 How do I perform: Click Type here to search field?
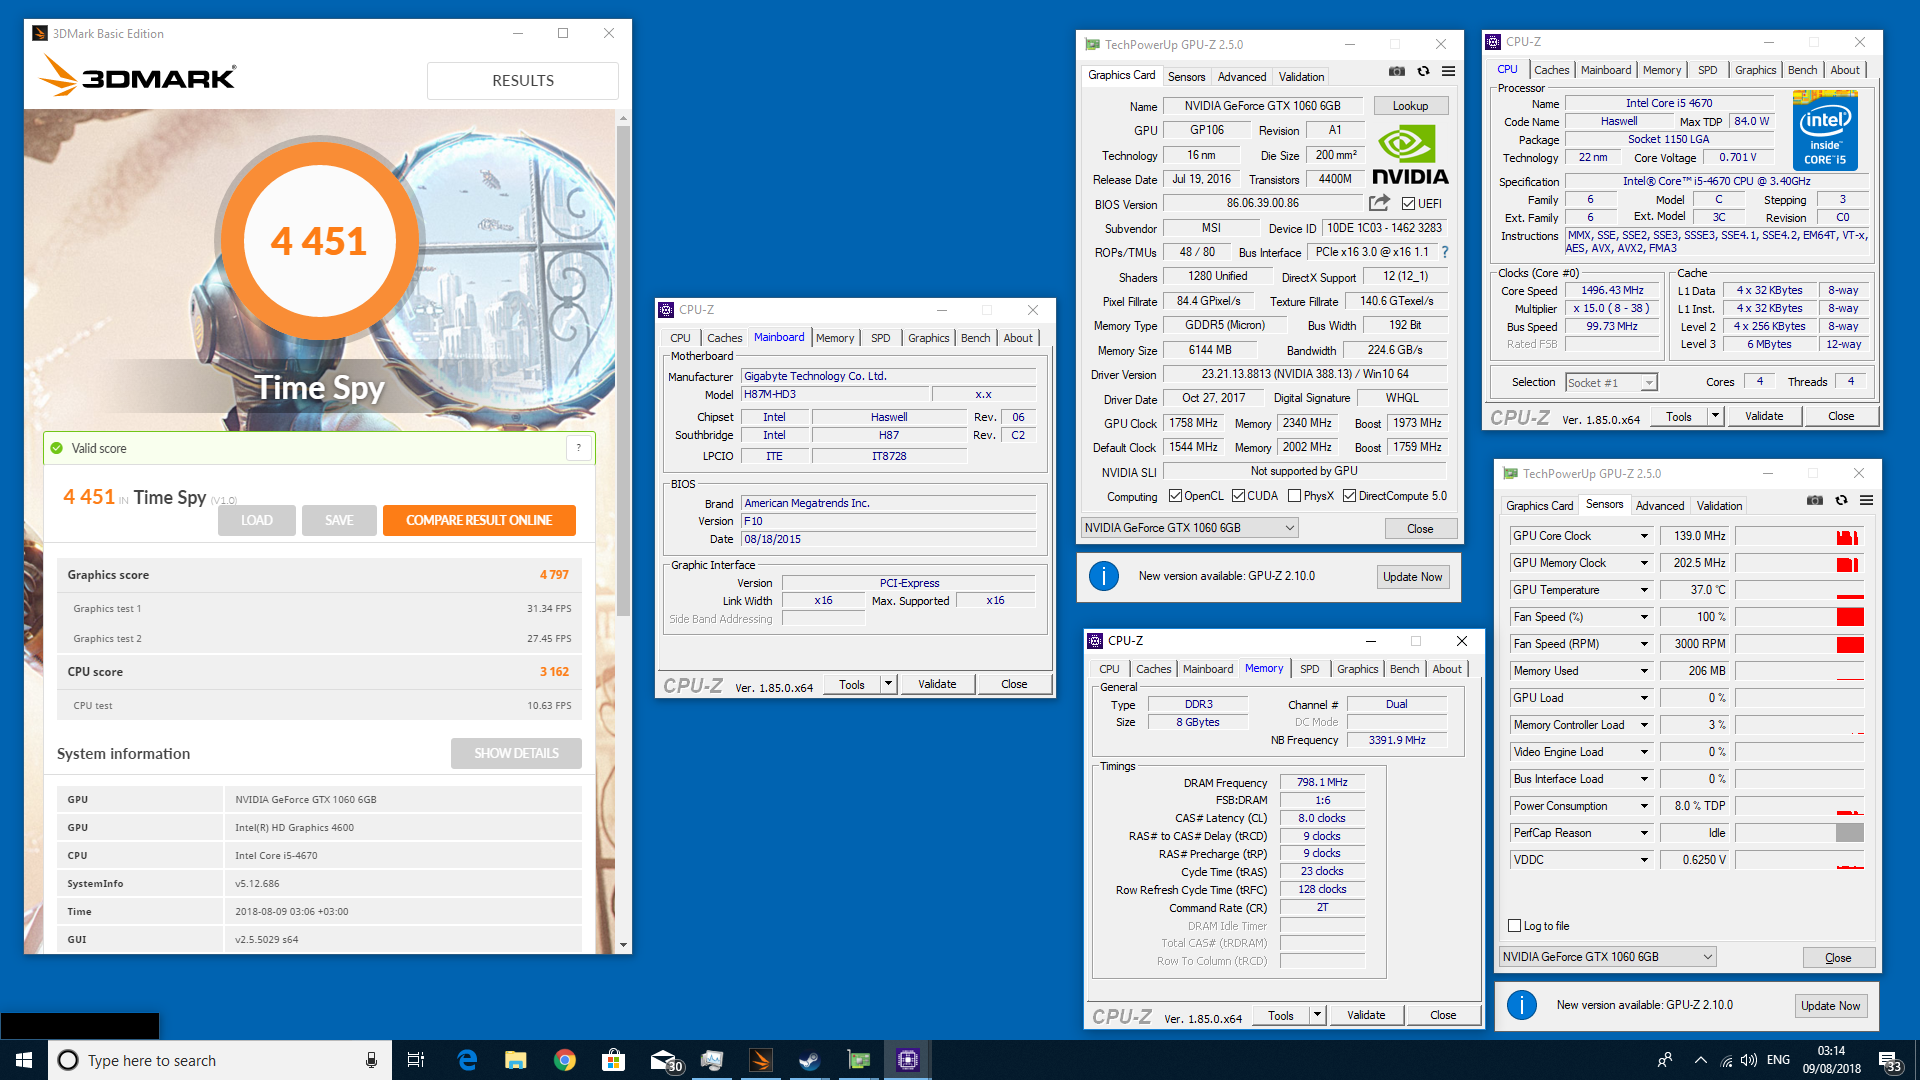point(220,1060)
